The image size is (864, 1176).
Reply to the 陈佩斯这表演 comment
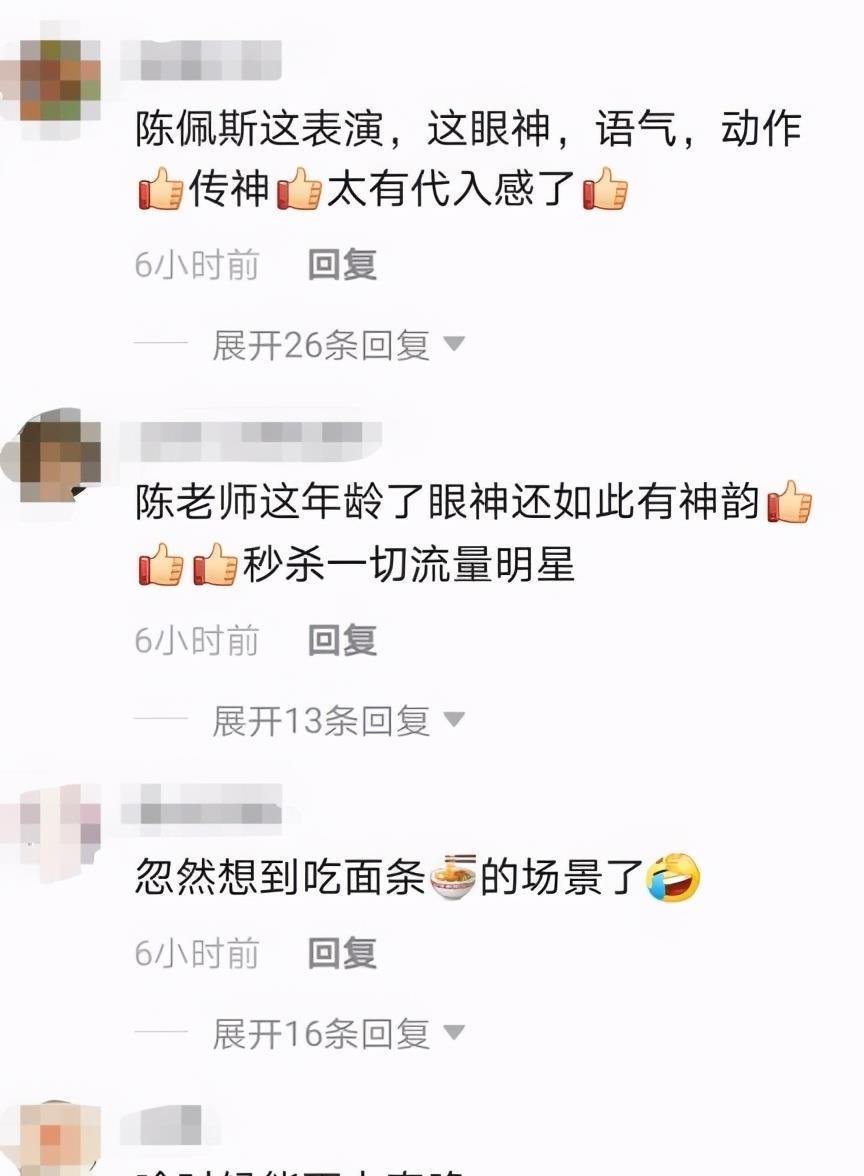click(342, 265)
